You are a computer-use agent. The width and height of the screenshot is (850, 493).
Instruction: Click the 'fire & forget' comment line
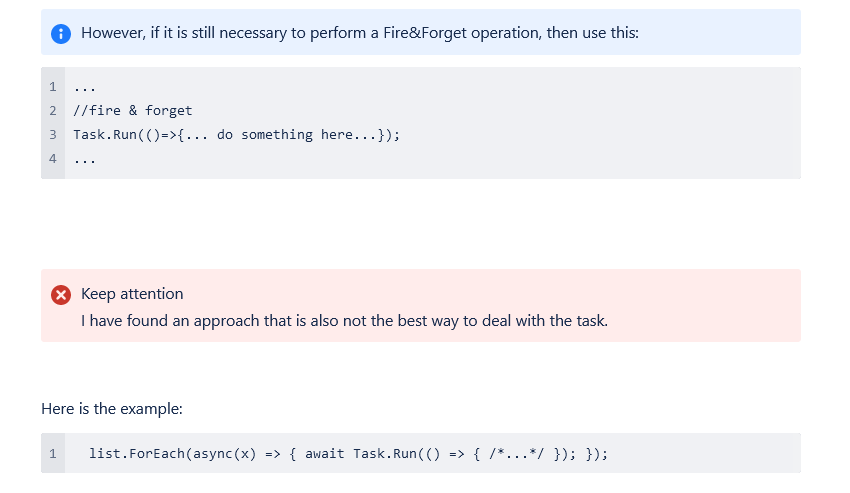(133, 111)
